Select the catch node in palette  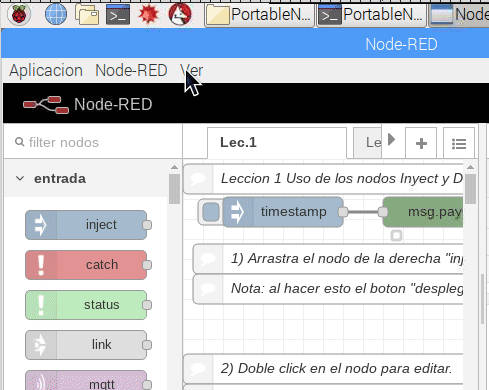tap(86, 265)
